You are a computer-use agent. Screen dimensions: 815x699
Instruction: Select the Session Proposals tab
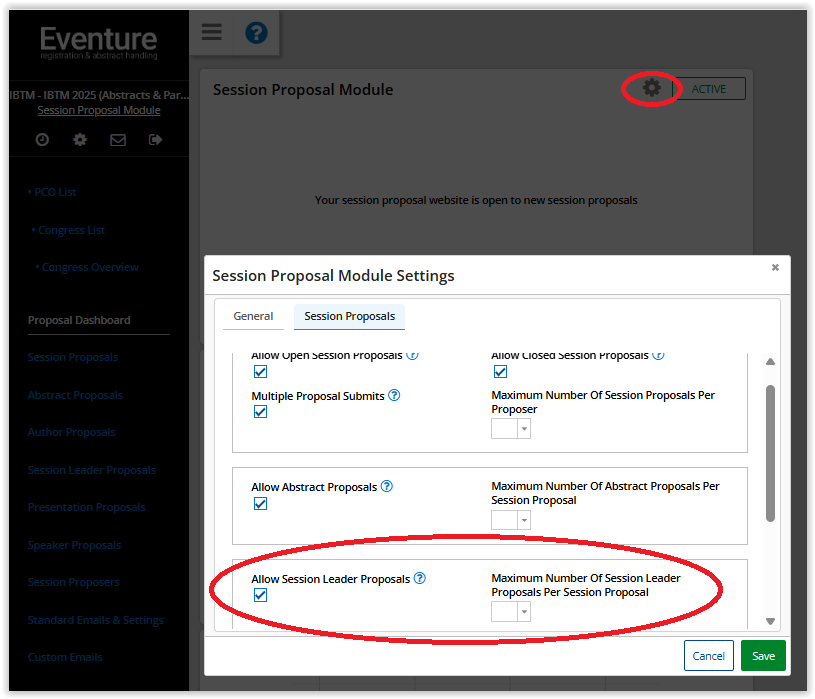(x=349, y=316)
